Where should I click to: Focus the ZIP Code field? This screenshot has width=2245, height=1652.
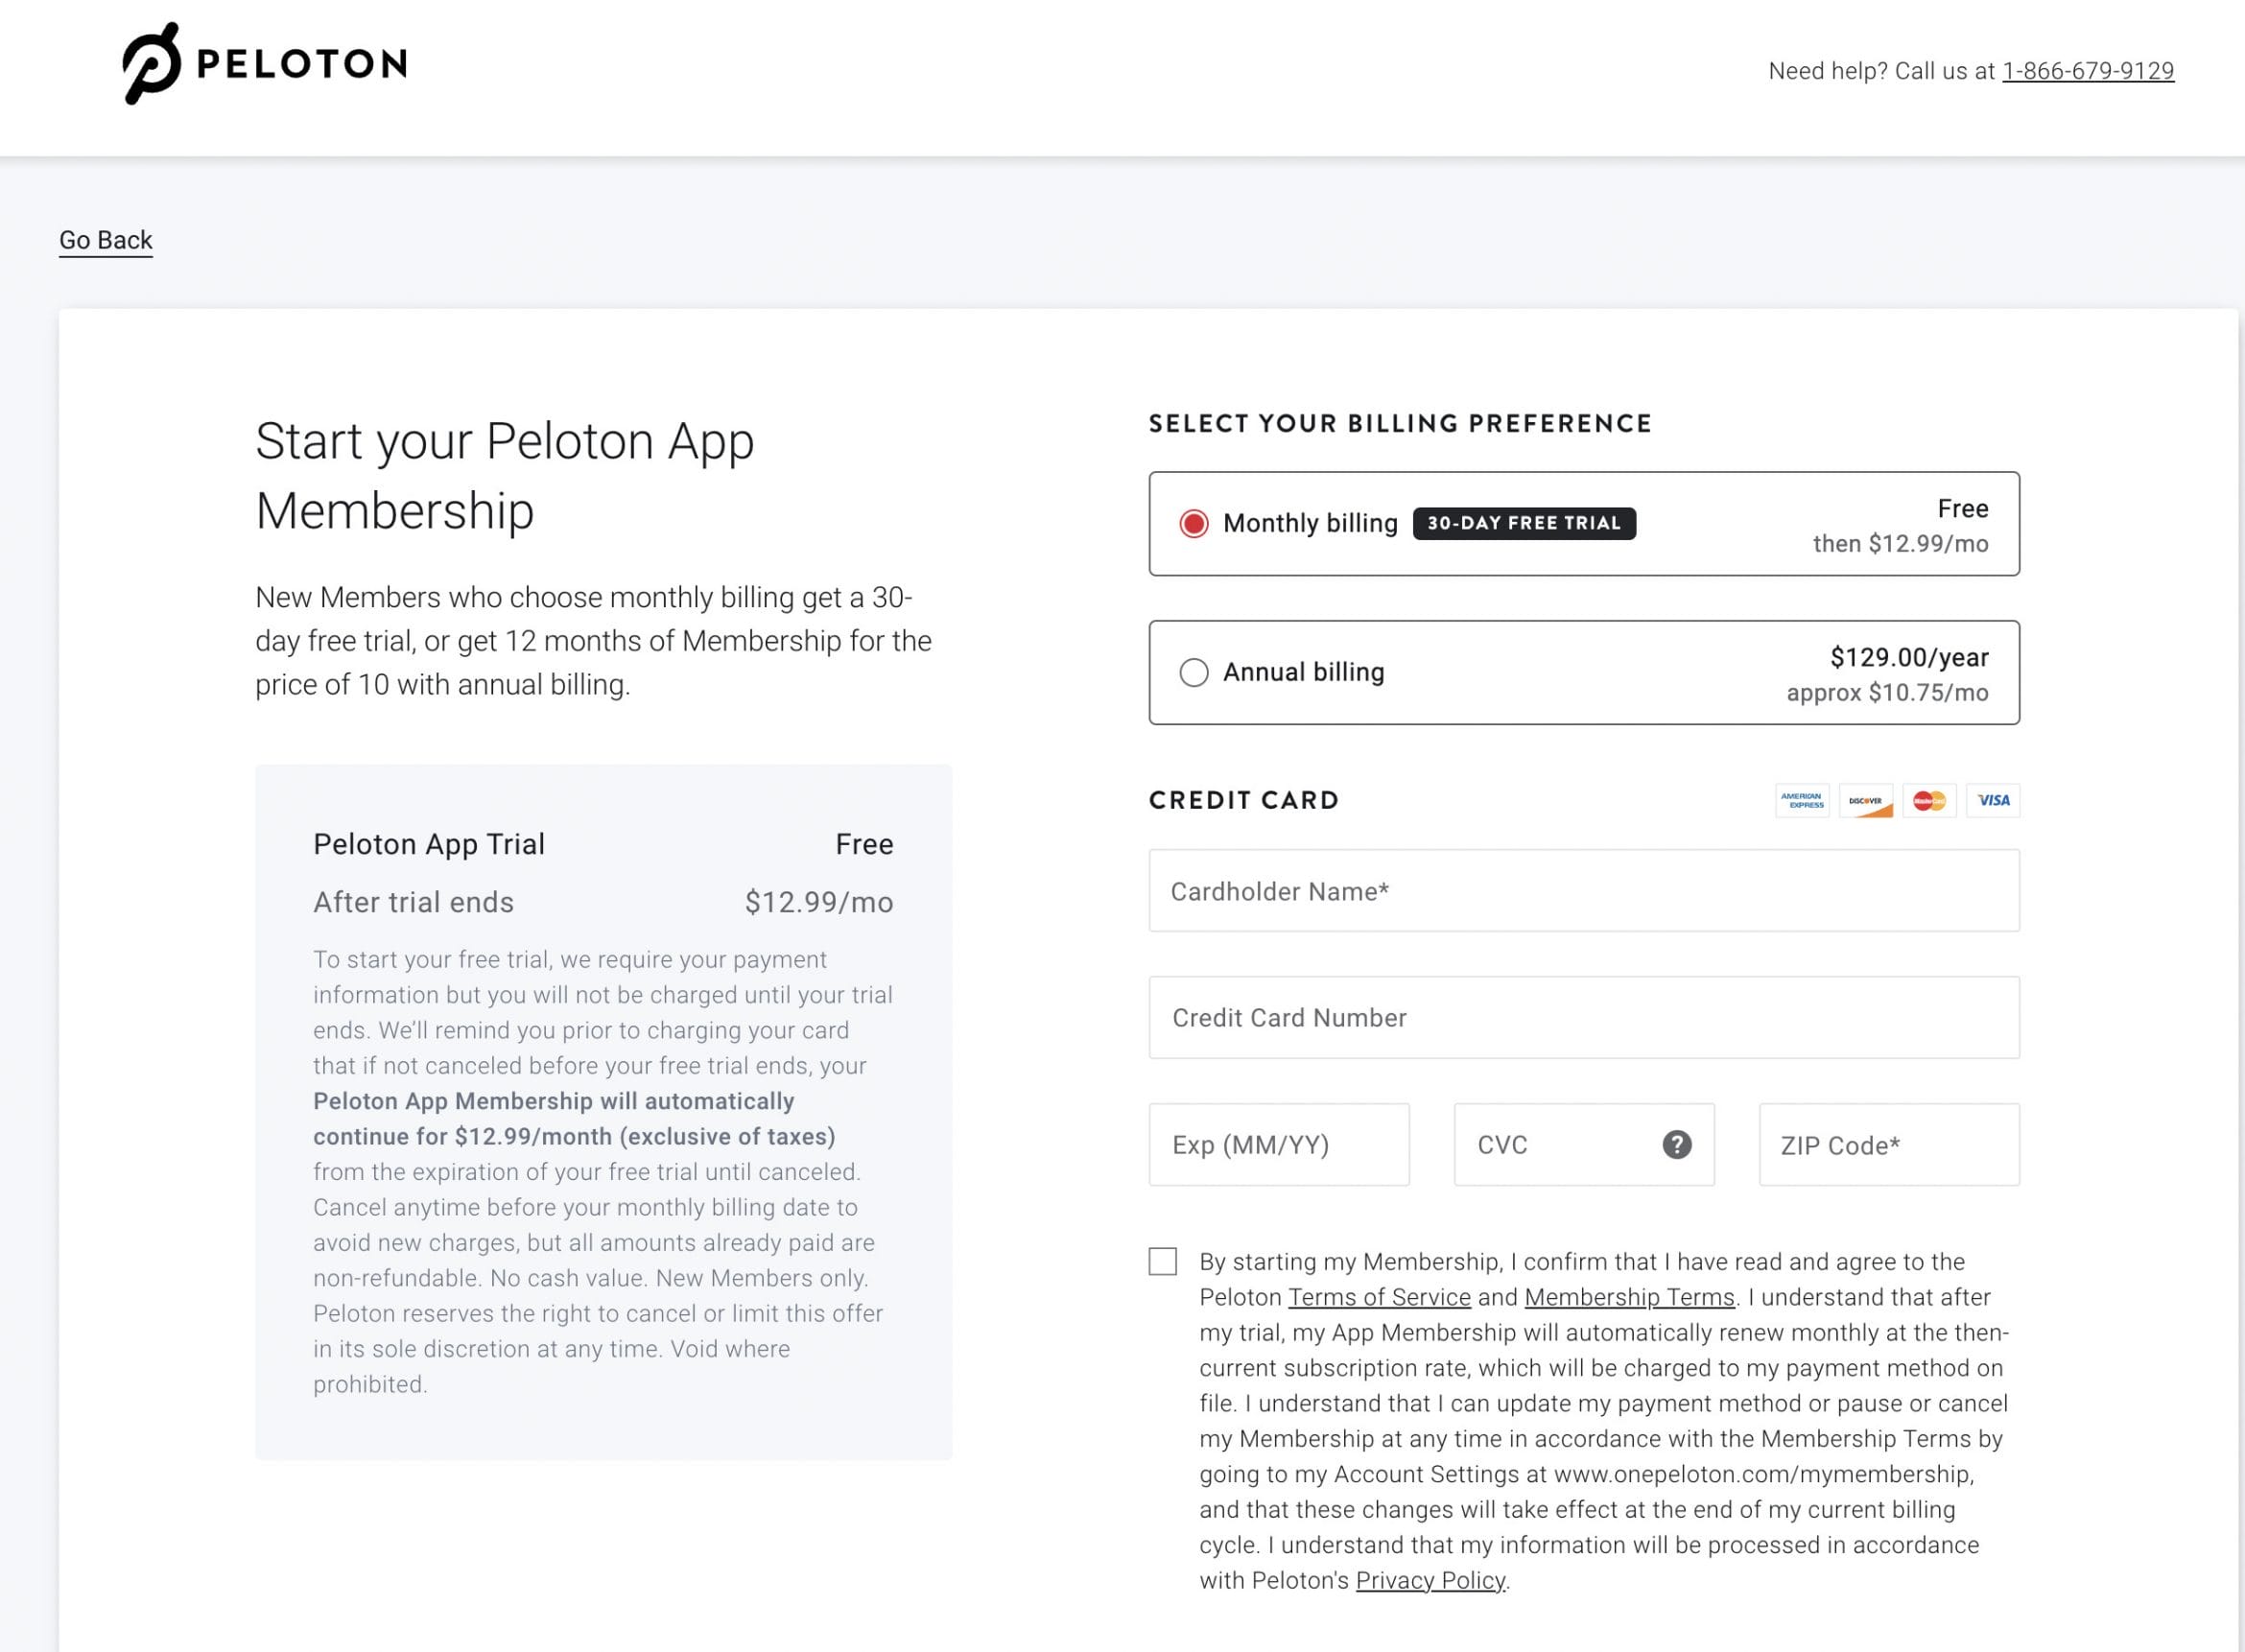coord(1889,1145)
